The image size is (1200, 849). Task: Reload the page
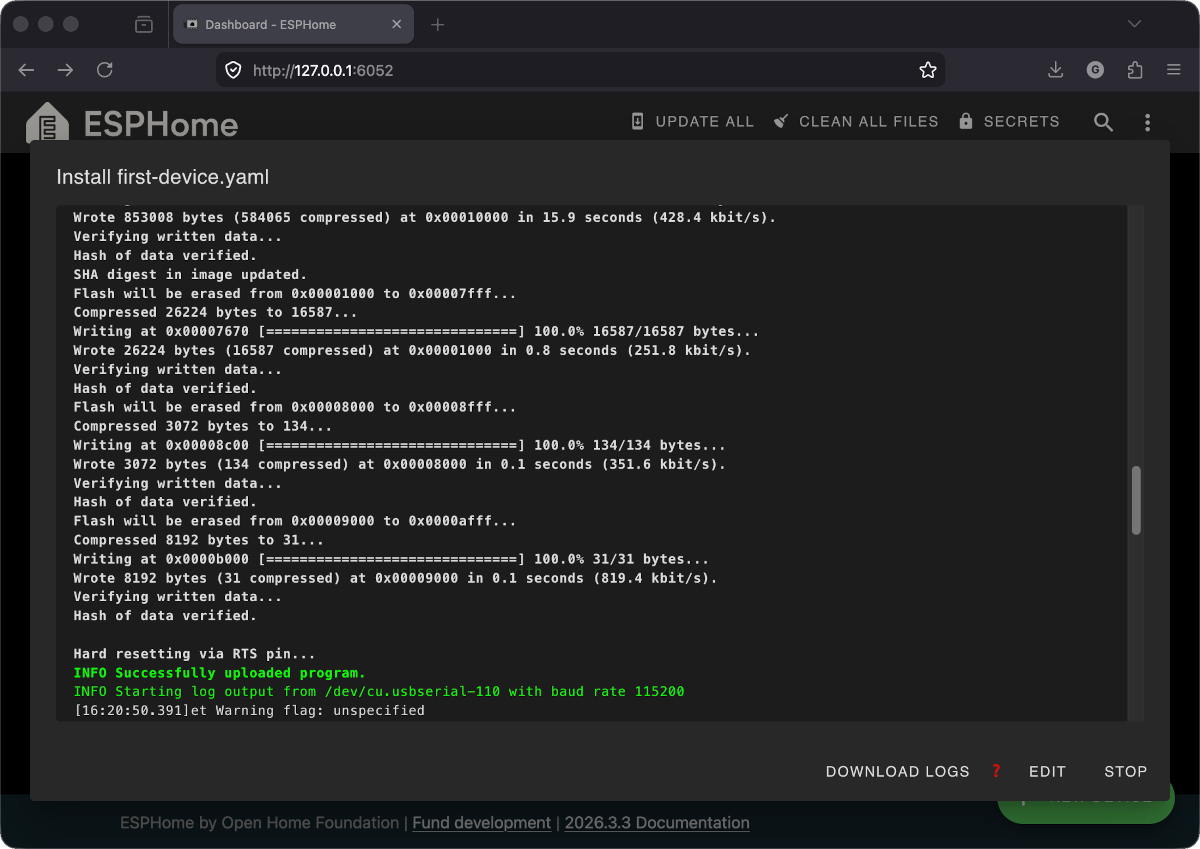tap(104, 70)
